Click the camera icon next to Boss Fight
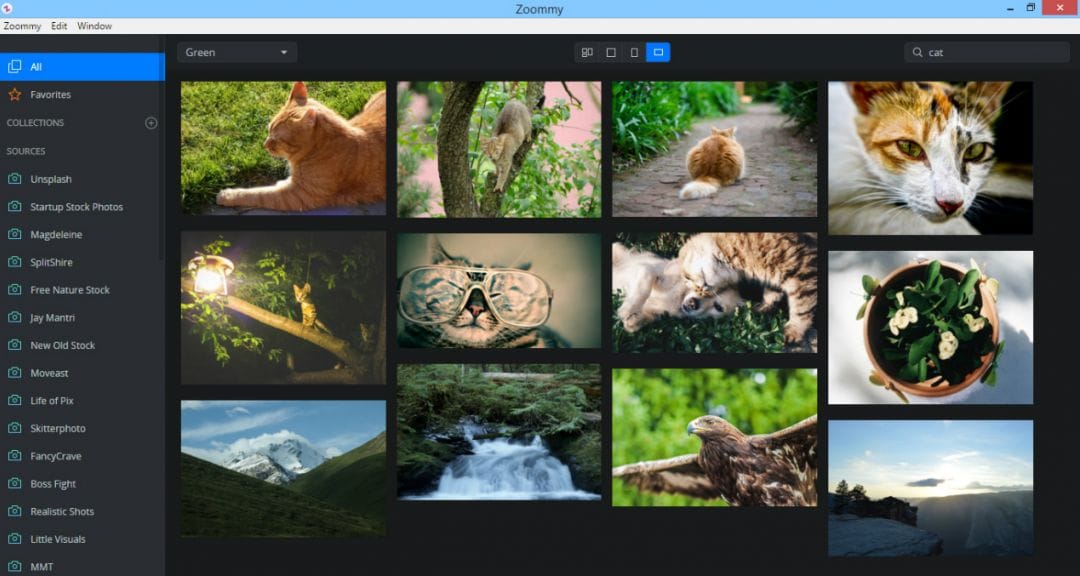Image resolution: width=1080 pixels, height=576 pixels. (x=14, y=484)
